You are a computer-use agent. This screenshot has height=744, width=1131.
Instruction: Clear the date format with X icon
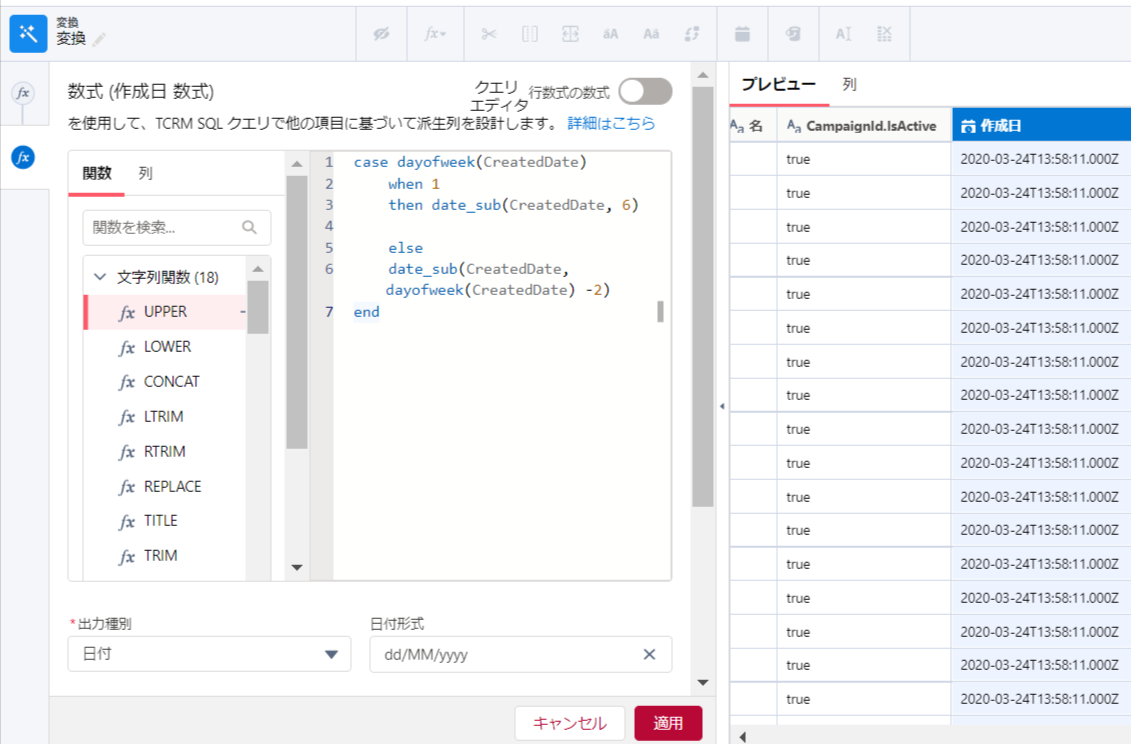pos(649,655)
